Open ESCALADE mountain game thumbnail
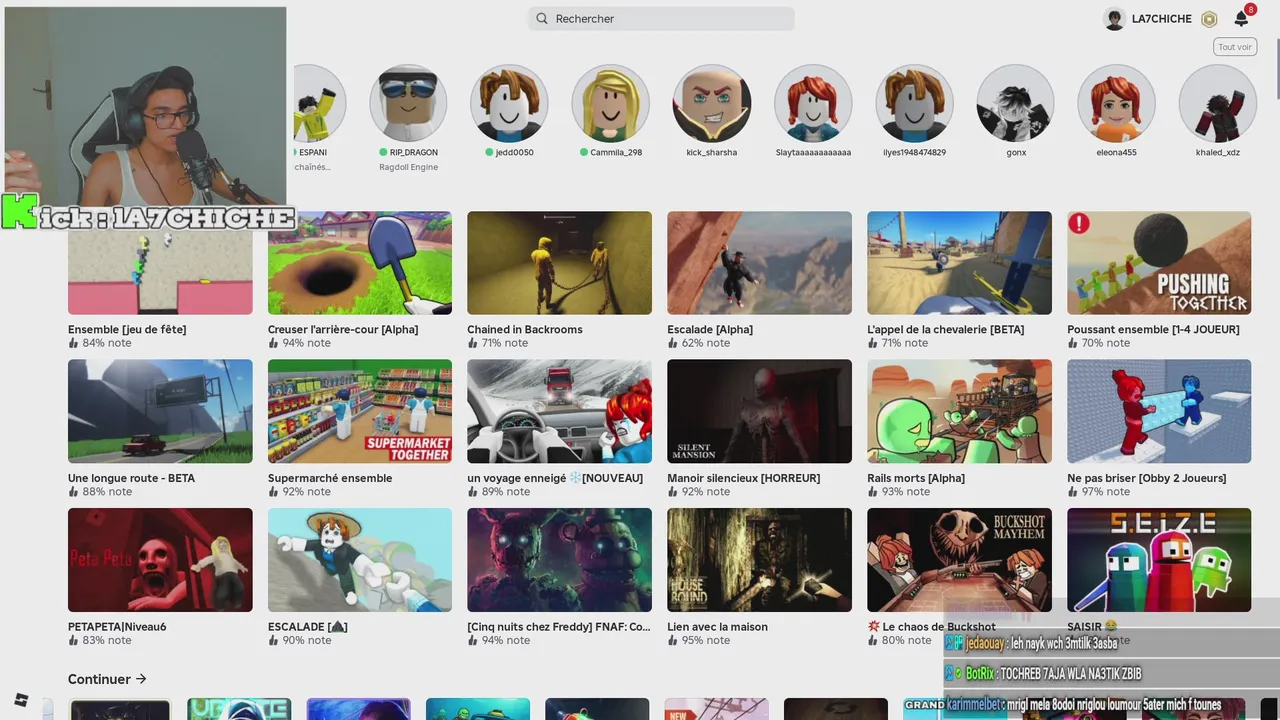This screenshot has width=1280, height=720. tap(360, 560)
